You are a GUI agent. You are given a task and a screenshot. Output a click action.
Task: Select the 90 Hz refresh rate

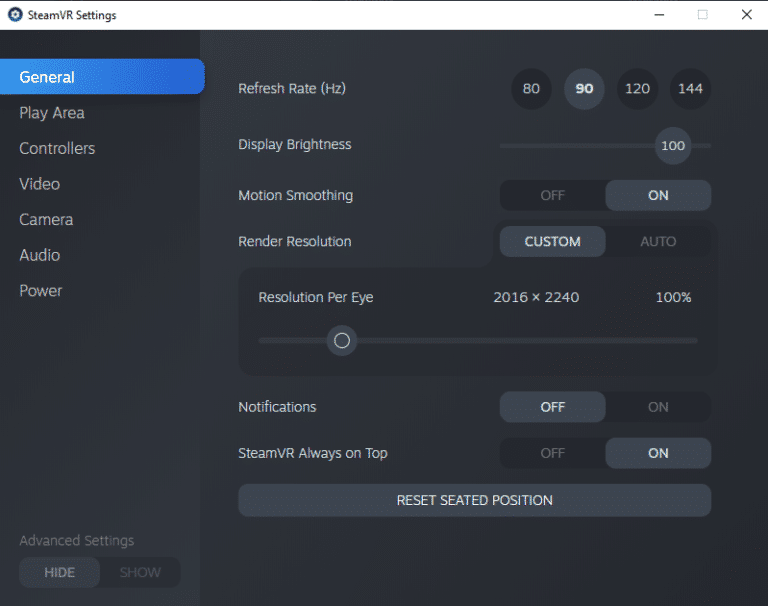click(x=584, y=89)
